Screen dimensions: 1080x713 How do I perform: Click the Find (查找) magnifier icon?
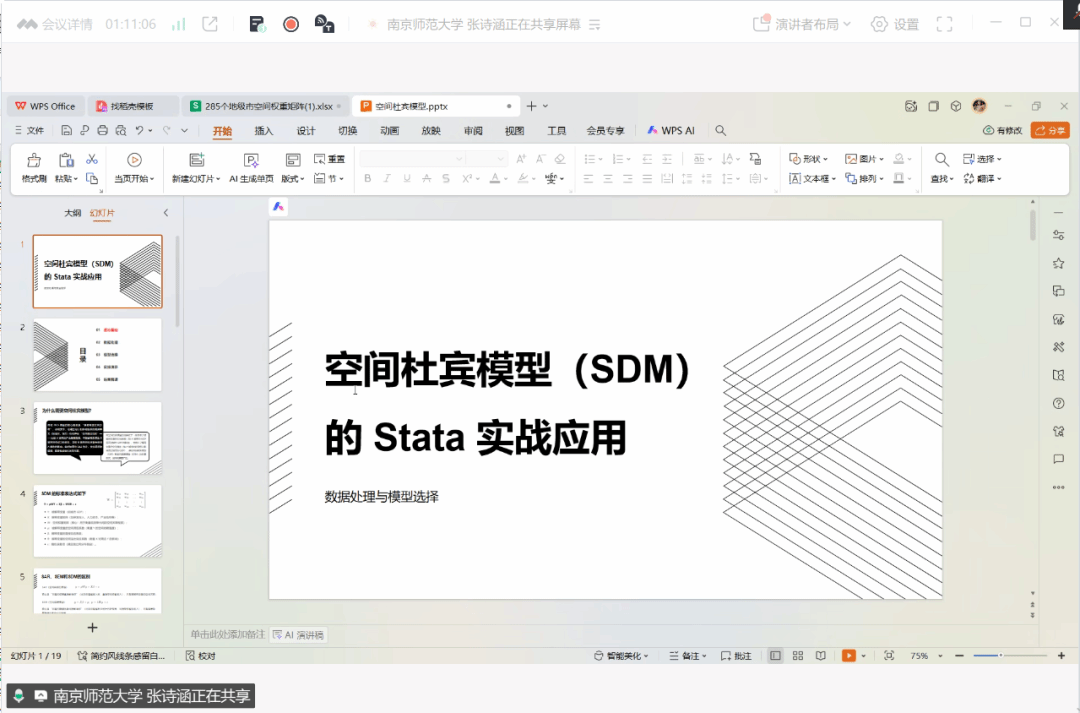(941, 159)
